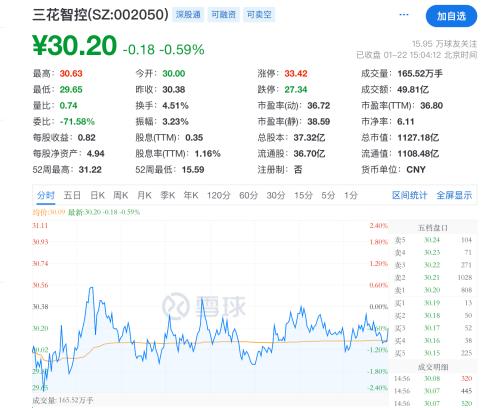Click the 最低 value 29.65
Viewport: 494px width, 408px height.
coord(71,89)
